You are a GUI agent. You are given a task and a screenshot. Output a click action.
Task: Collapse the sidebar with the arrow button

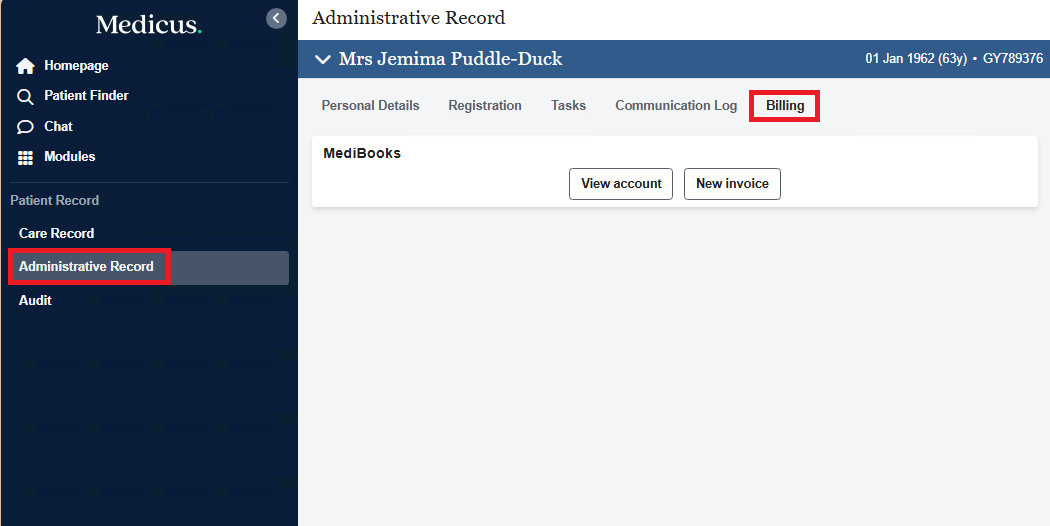(276, 18)
